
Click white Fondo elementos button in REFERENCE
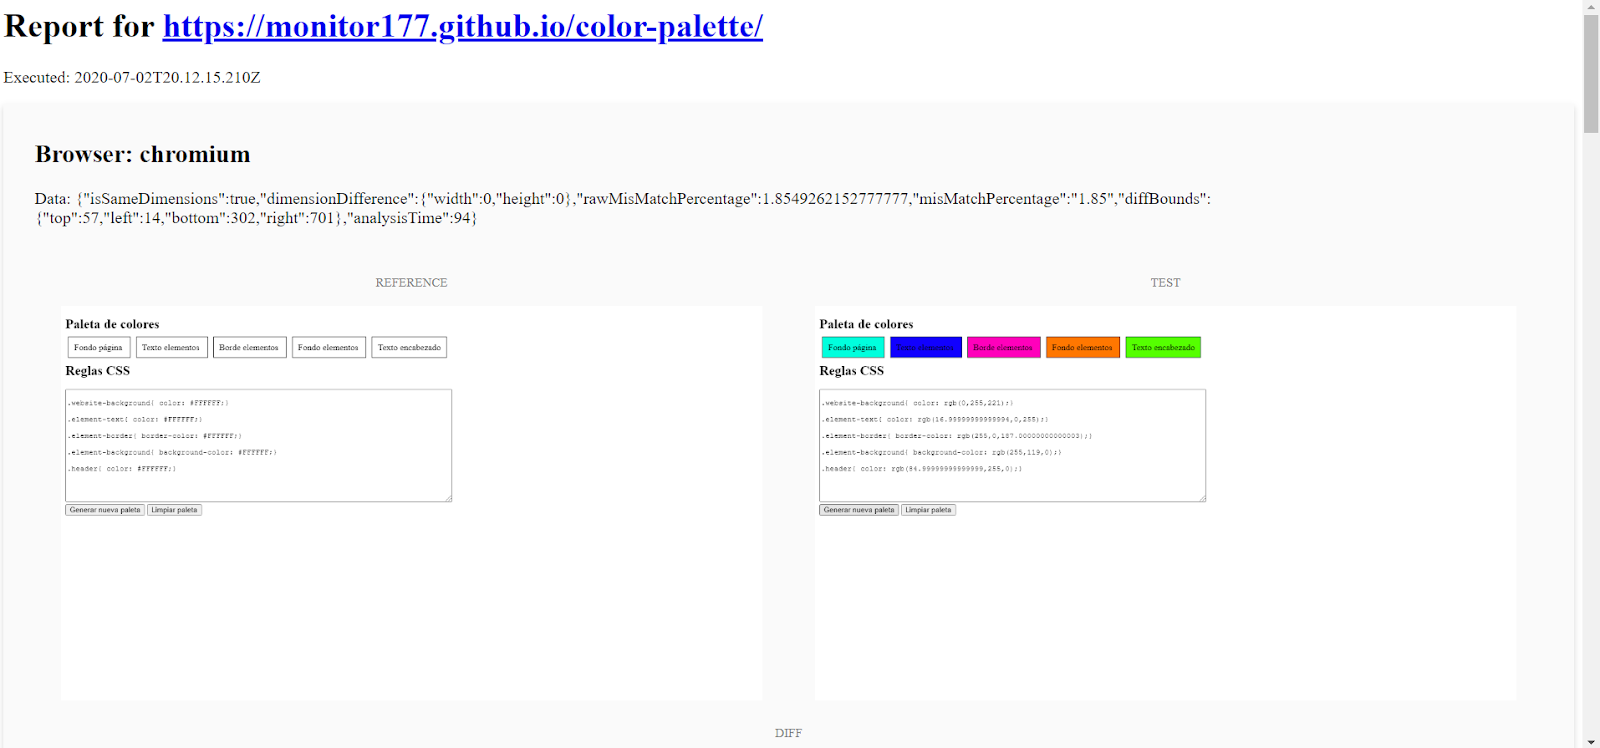click(x=328, y=347)
